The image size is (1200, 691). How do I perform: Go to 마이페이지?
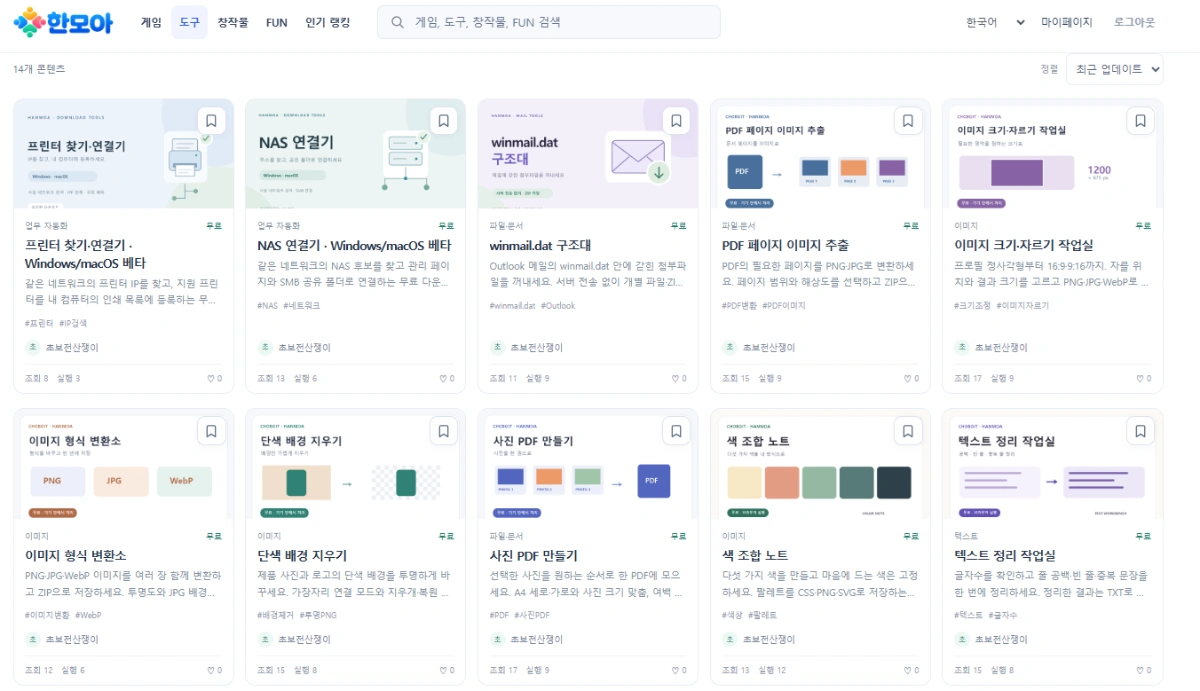(1067, 22)
